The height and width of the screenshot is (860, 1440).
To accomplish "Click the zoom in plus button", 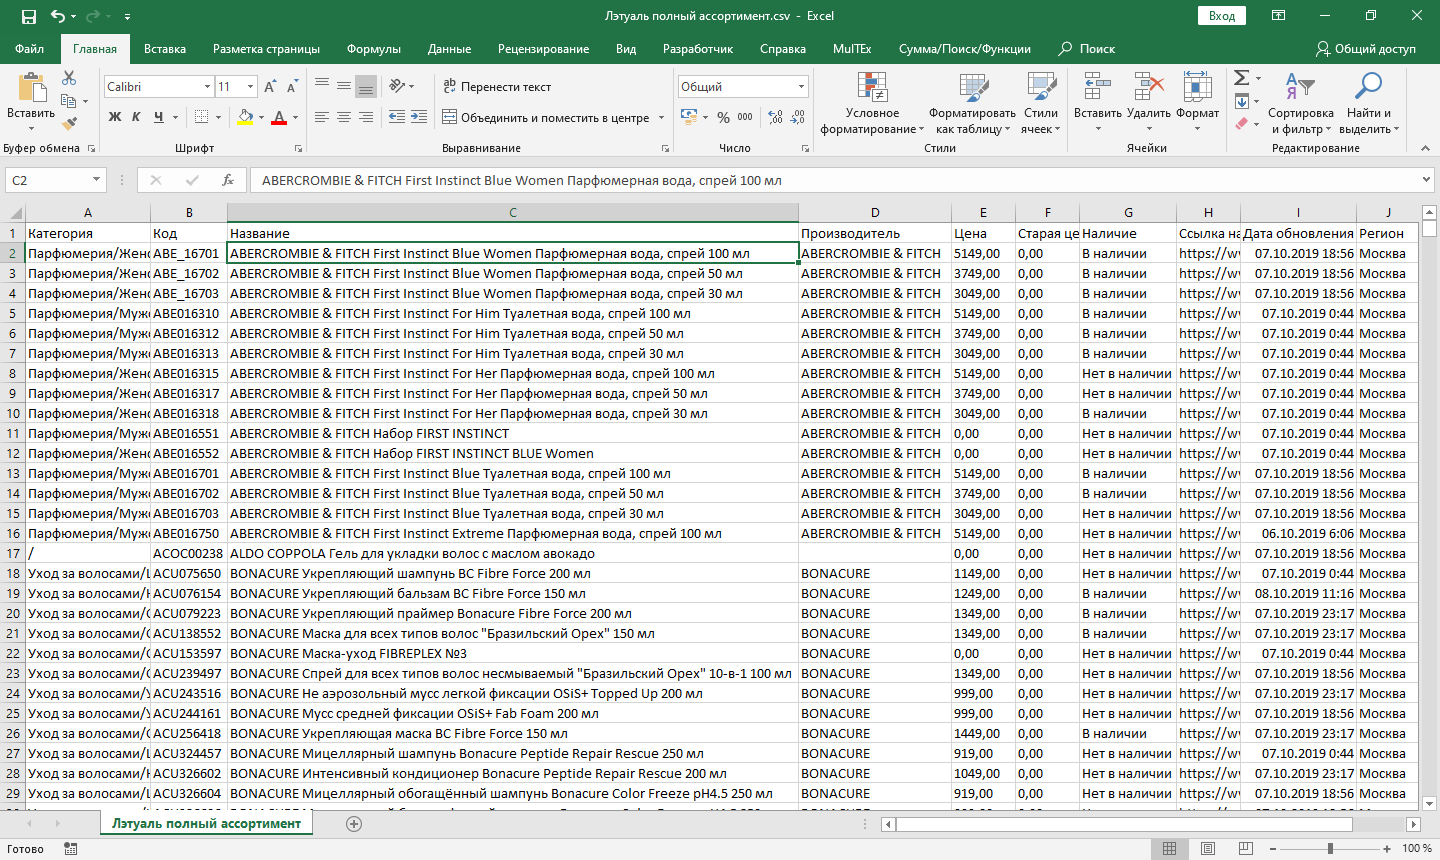I will [x=1387, y=849].
